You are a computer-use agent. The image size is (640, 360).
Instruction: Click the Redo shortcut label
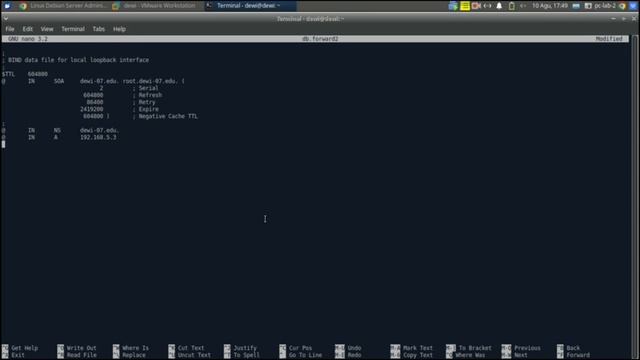[x=354, y=355]
